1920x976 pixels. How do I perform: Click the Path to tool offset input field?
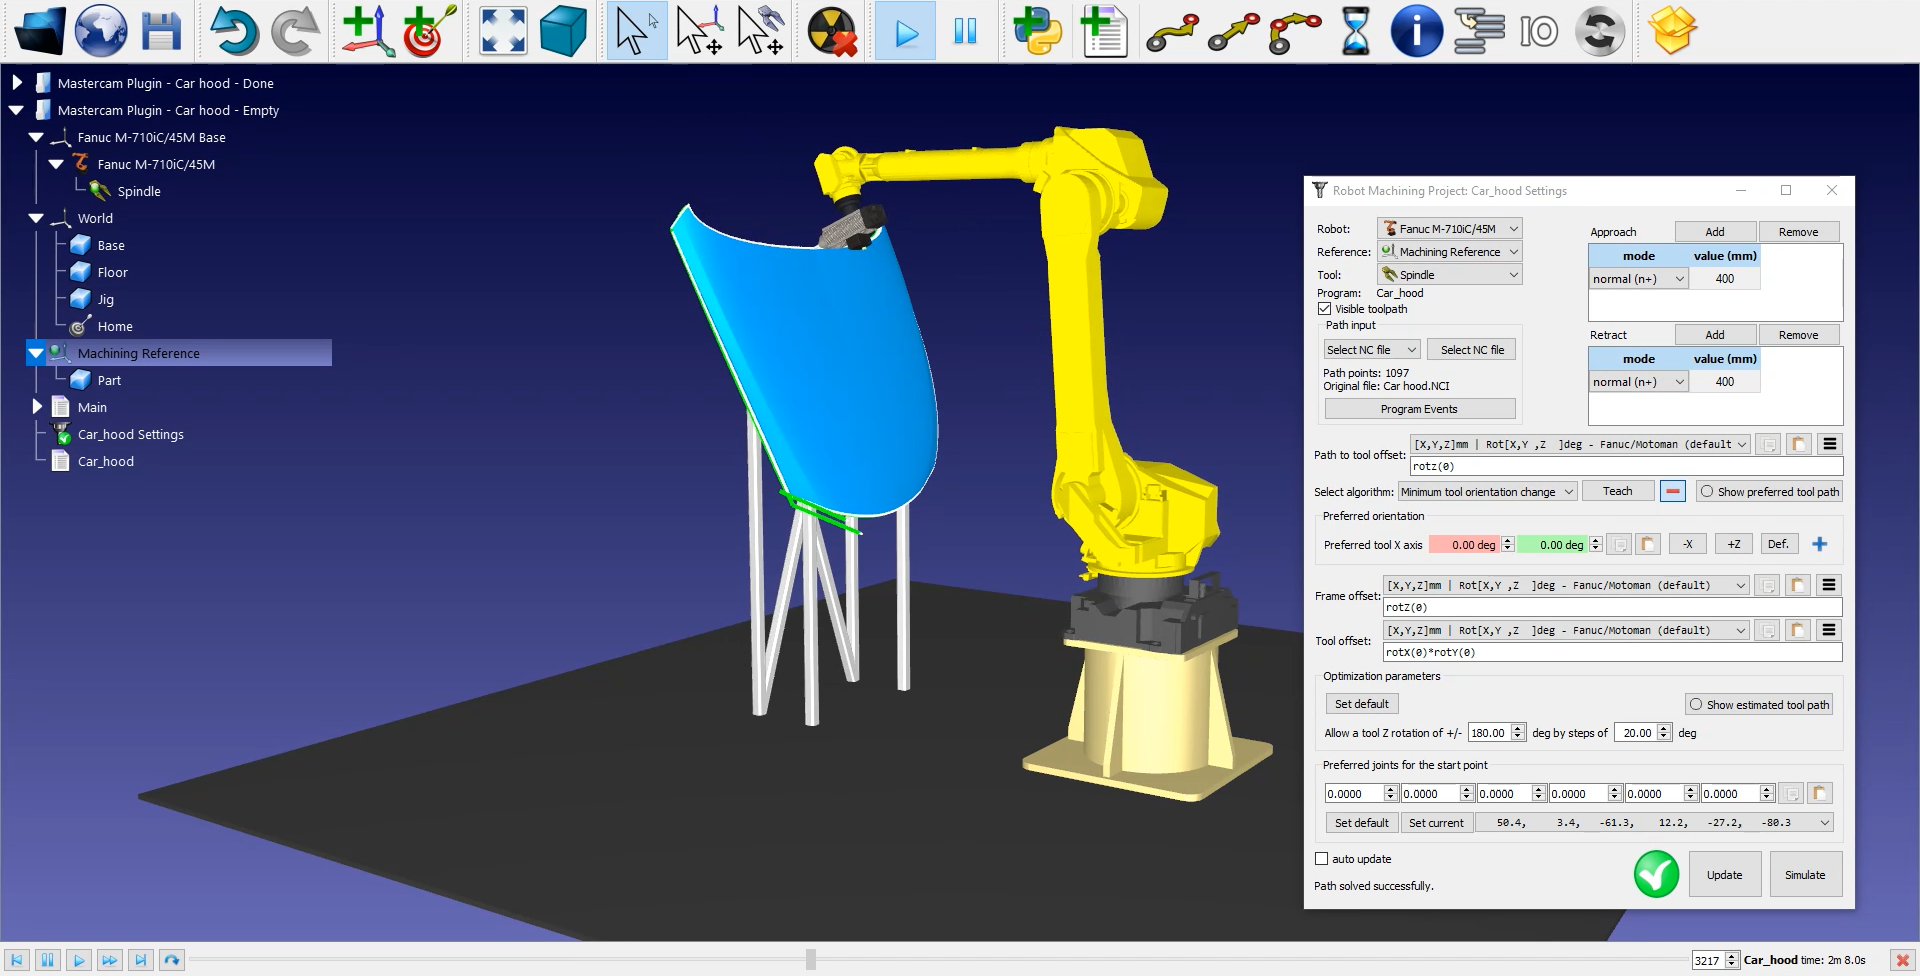pos(1625,467)
